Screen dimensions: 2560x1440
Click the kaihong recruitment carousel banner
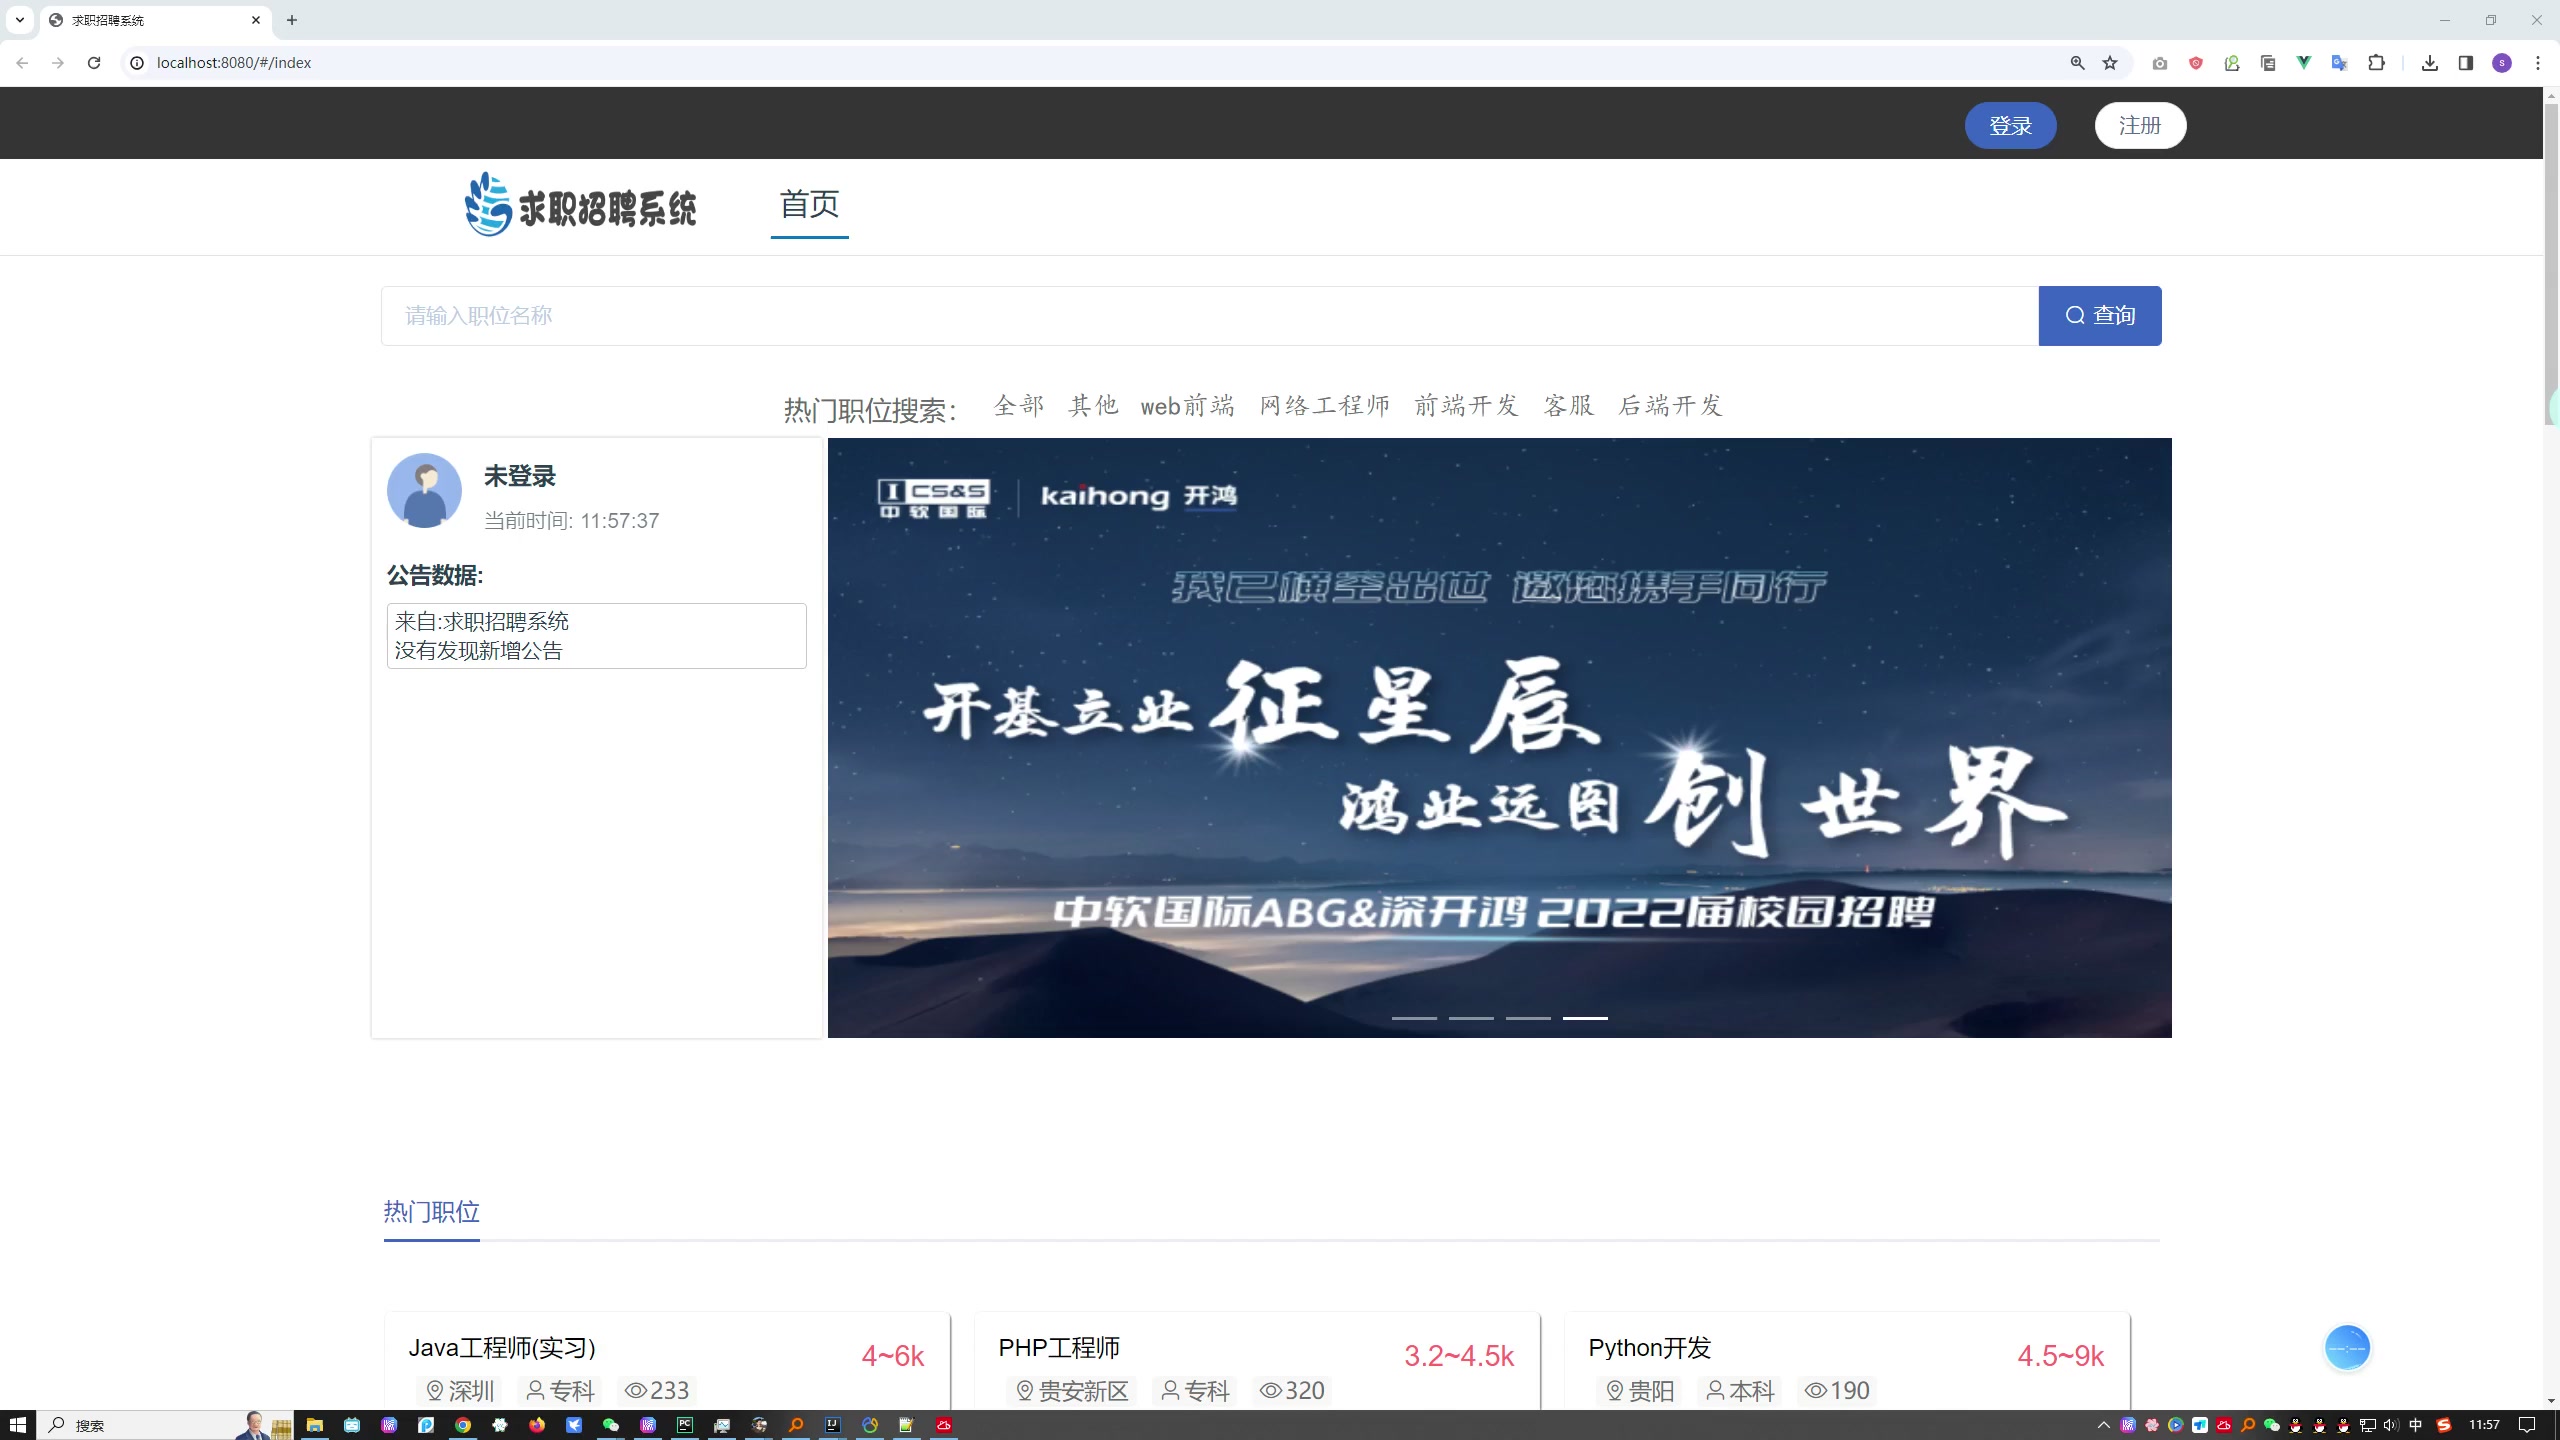(1500, 738)
